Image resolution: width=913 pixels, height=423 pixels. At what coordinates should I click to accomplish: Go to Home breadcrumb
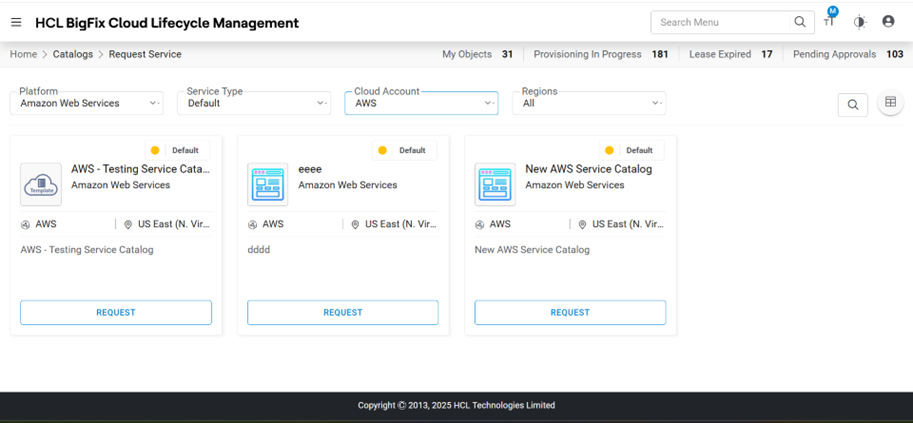(23, 54)
